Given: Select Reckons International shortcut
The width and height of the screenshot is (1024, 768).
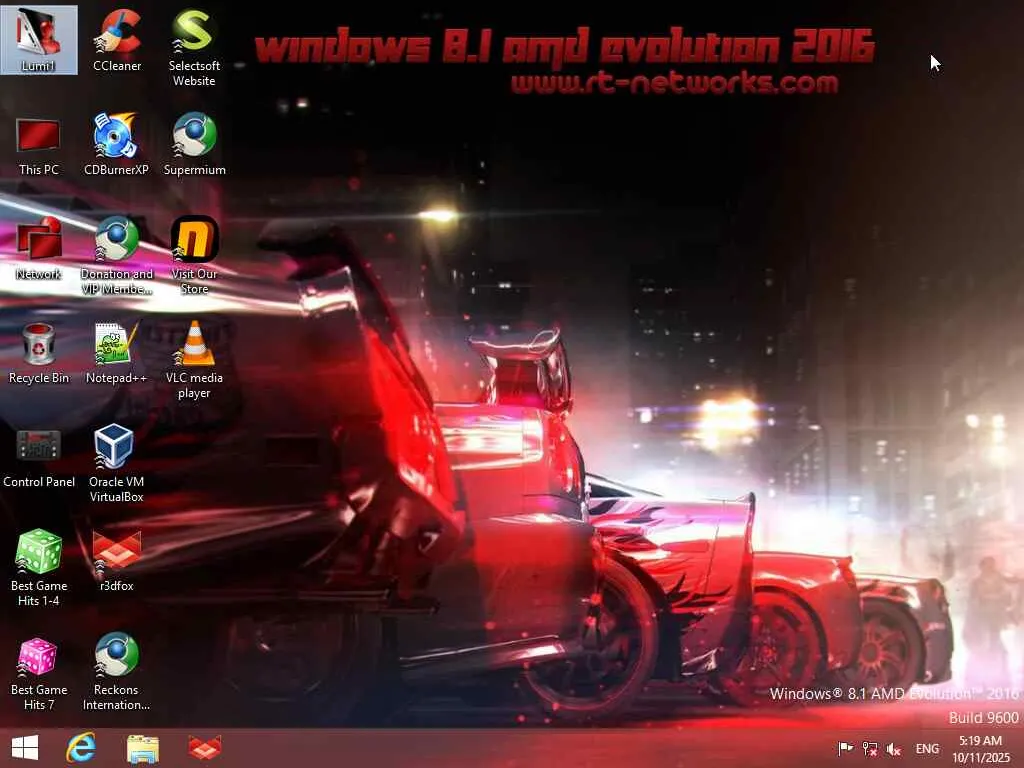Looking at the screenshot, I should [x=116, y=673].
